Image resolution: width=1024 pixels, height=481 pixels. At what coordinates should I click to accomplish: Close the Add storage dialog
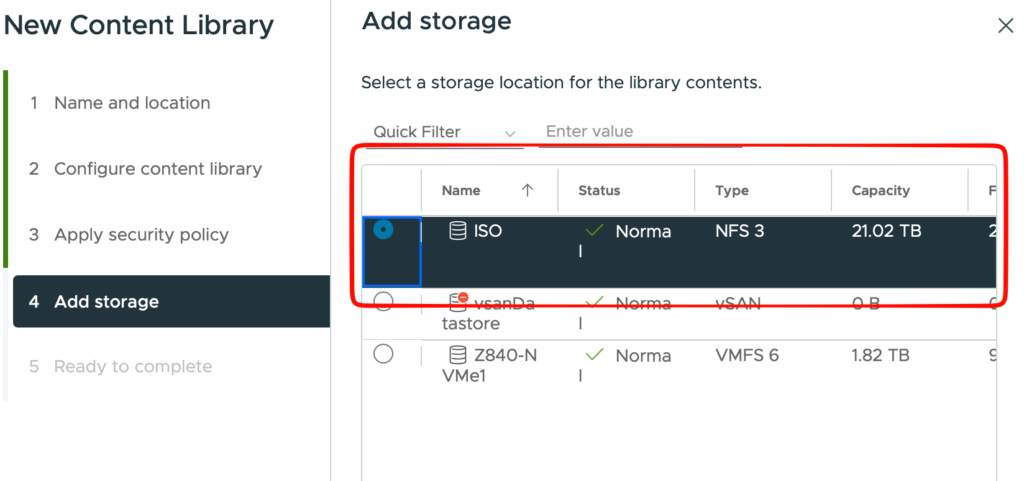[x=1005, y=26]
